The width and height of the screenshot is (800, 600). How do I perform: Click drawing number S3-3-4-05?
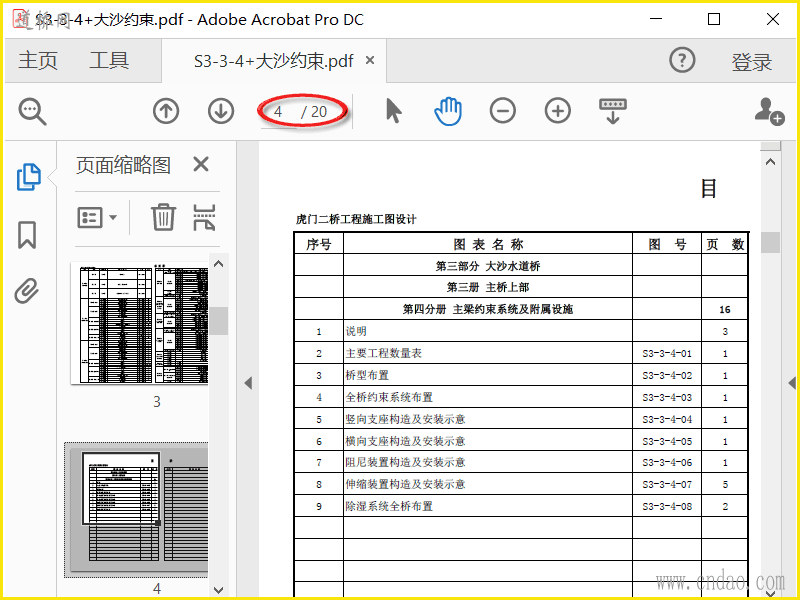point(667,441)
